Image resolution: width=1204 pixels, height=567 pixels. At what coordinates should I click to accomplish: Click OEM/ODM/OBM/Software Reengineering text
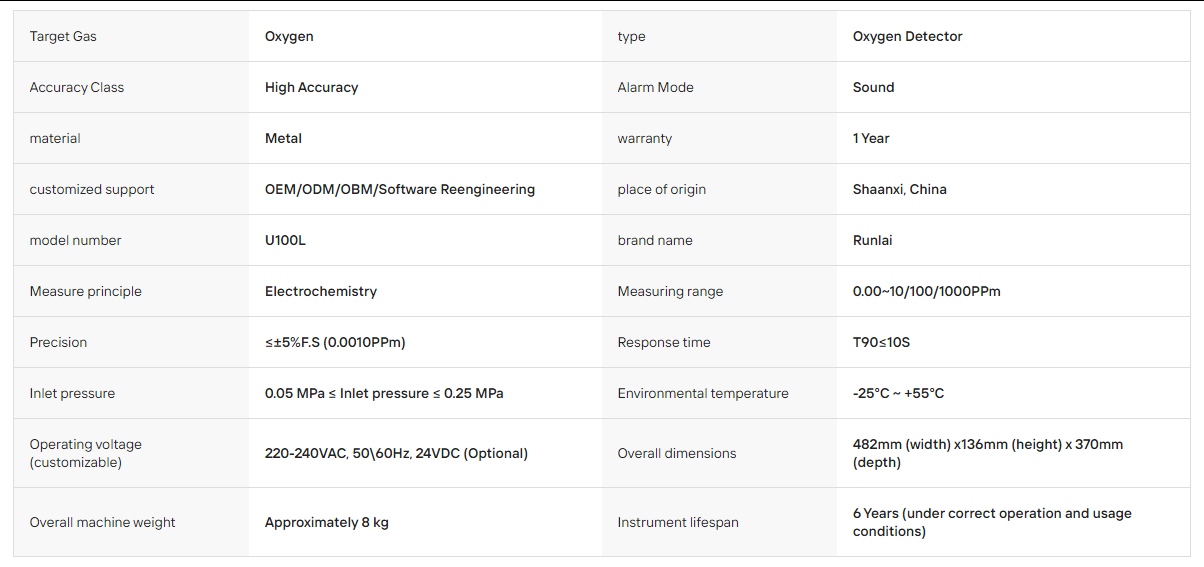click(x=400, y=189)
